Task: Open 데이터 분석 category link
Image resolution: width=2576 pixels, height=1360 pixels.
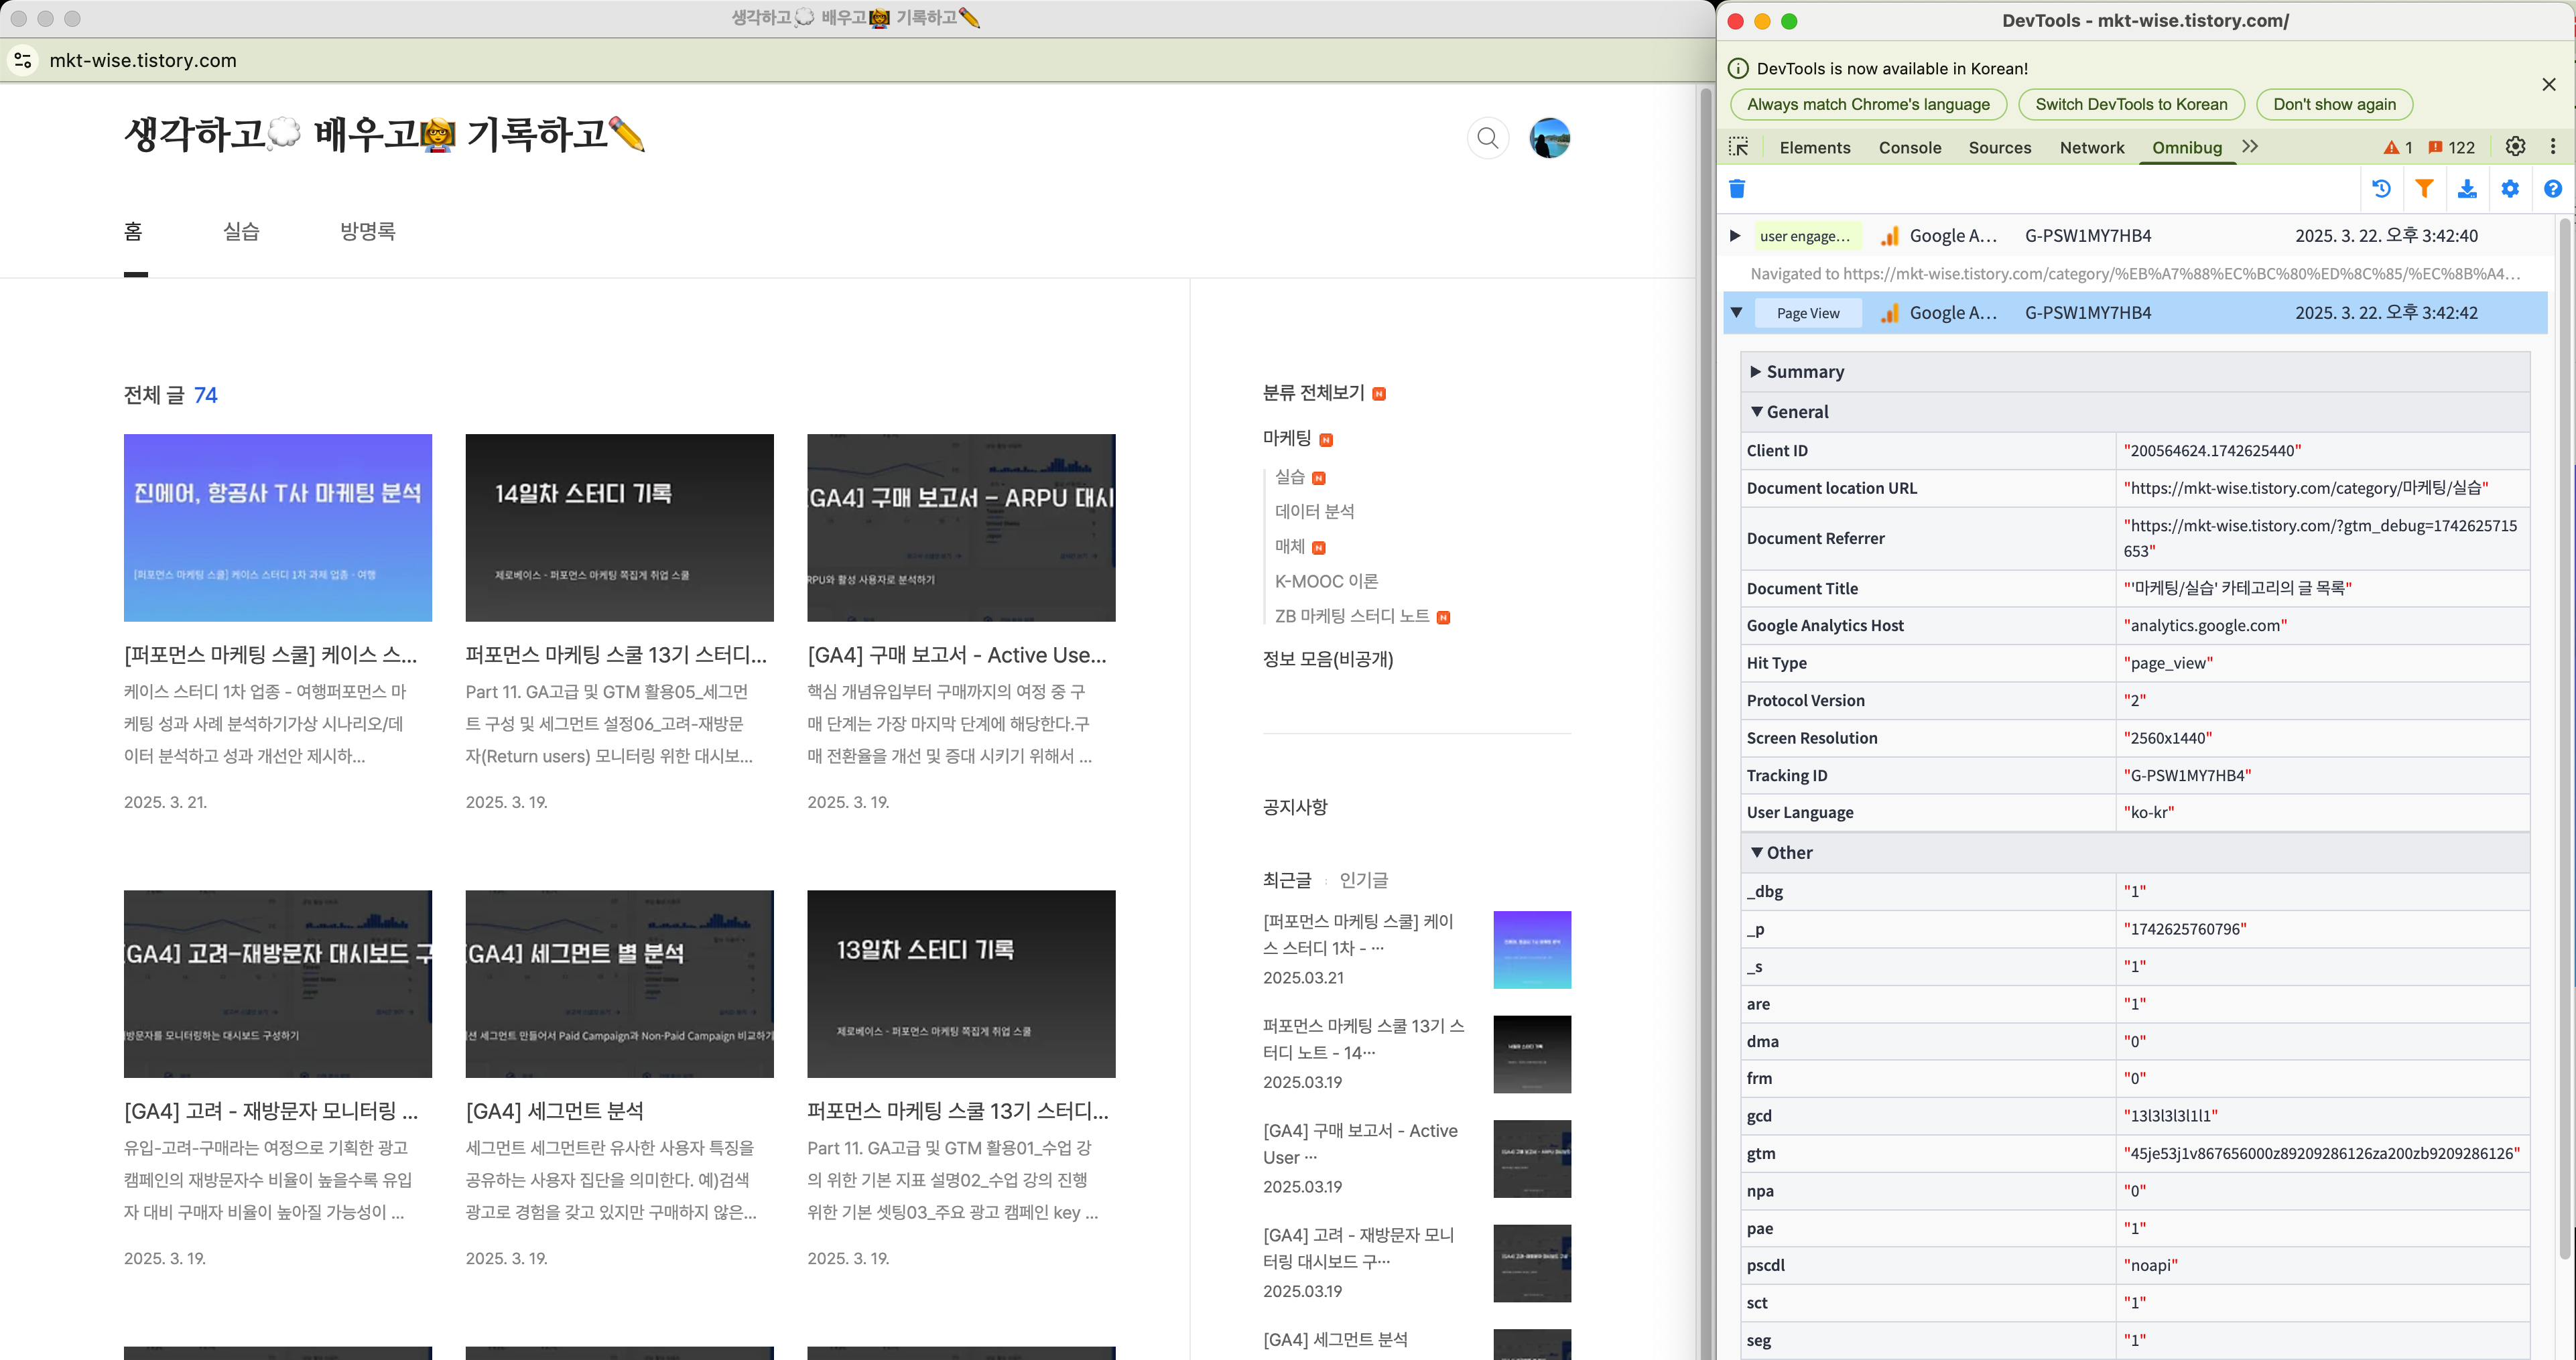Action: tap(1314, 512)
